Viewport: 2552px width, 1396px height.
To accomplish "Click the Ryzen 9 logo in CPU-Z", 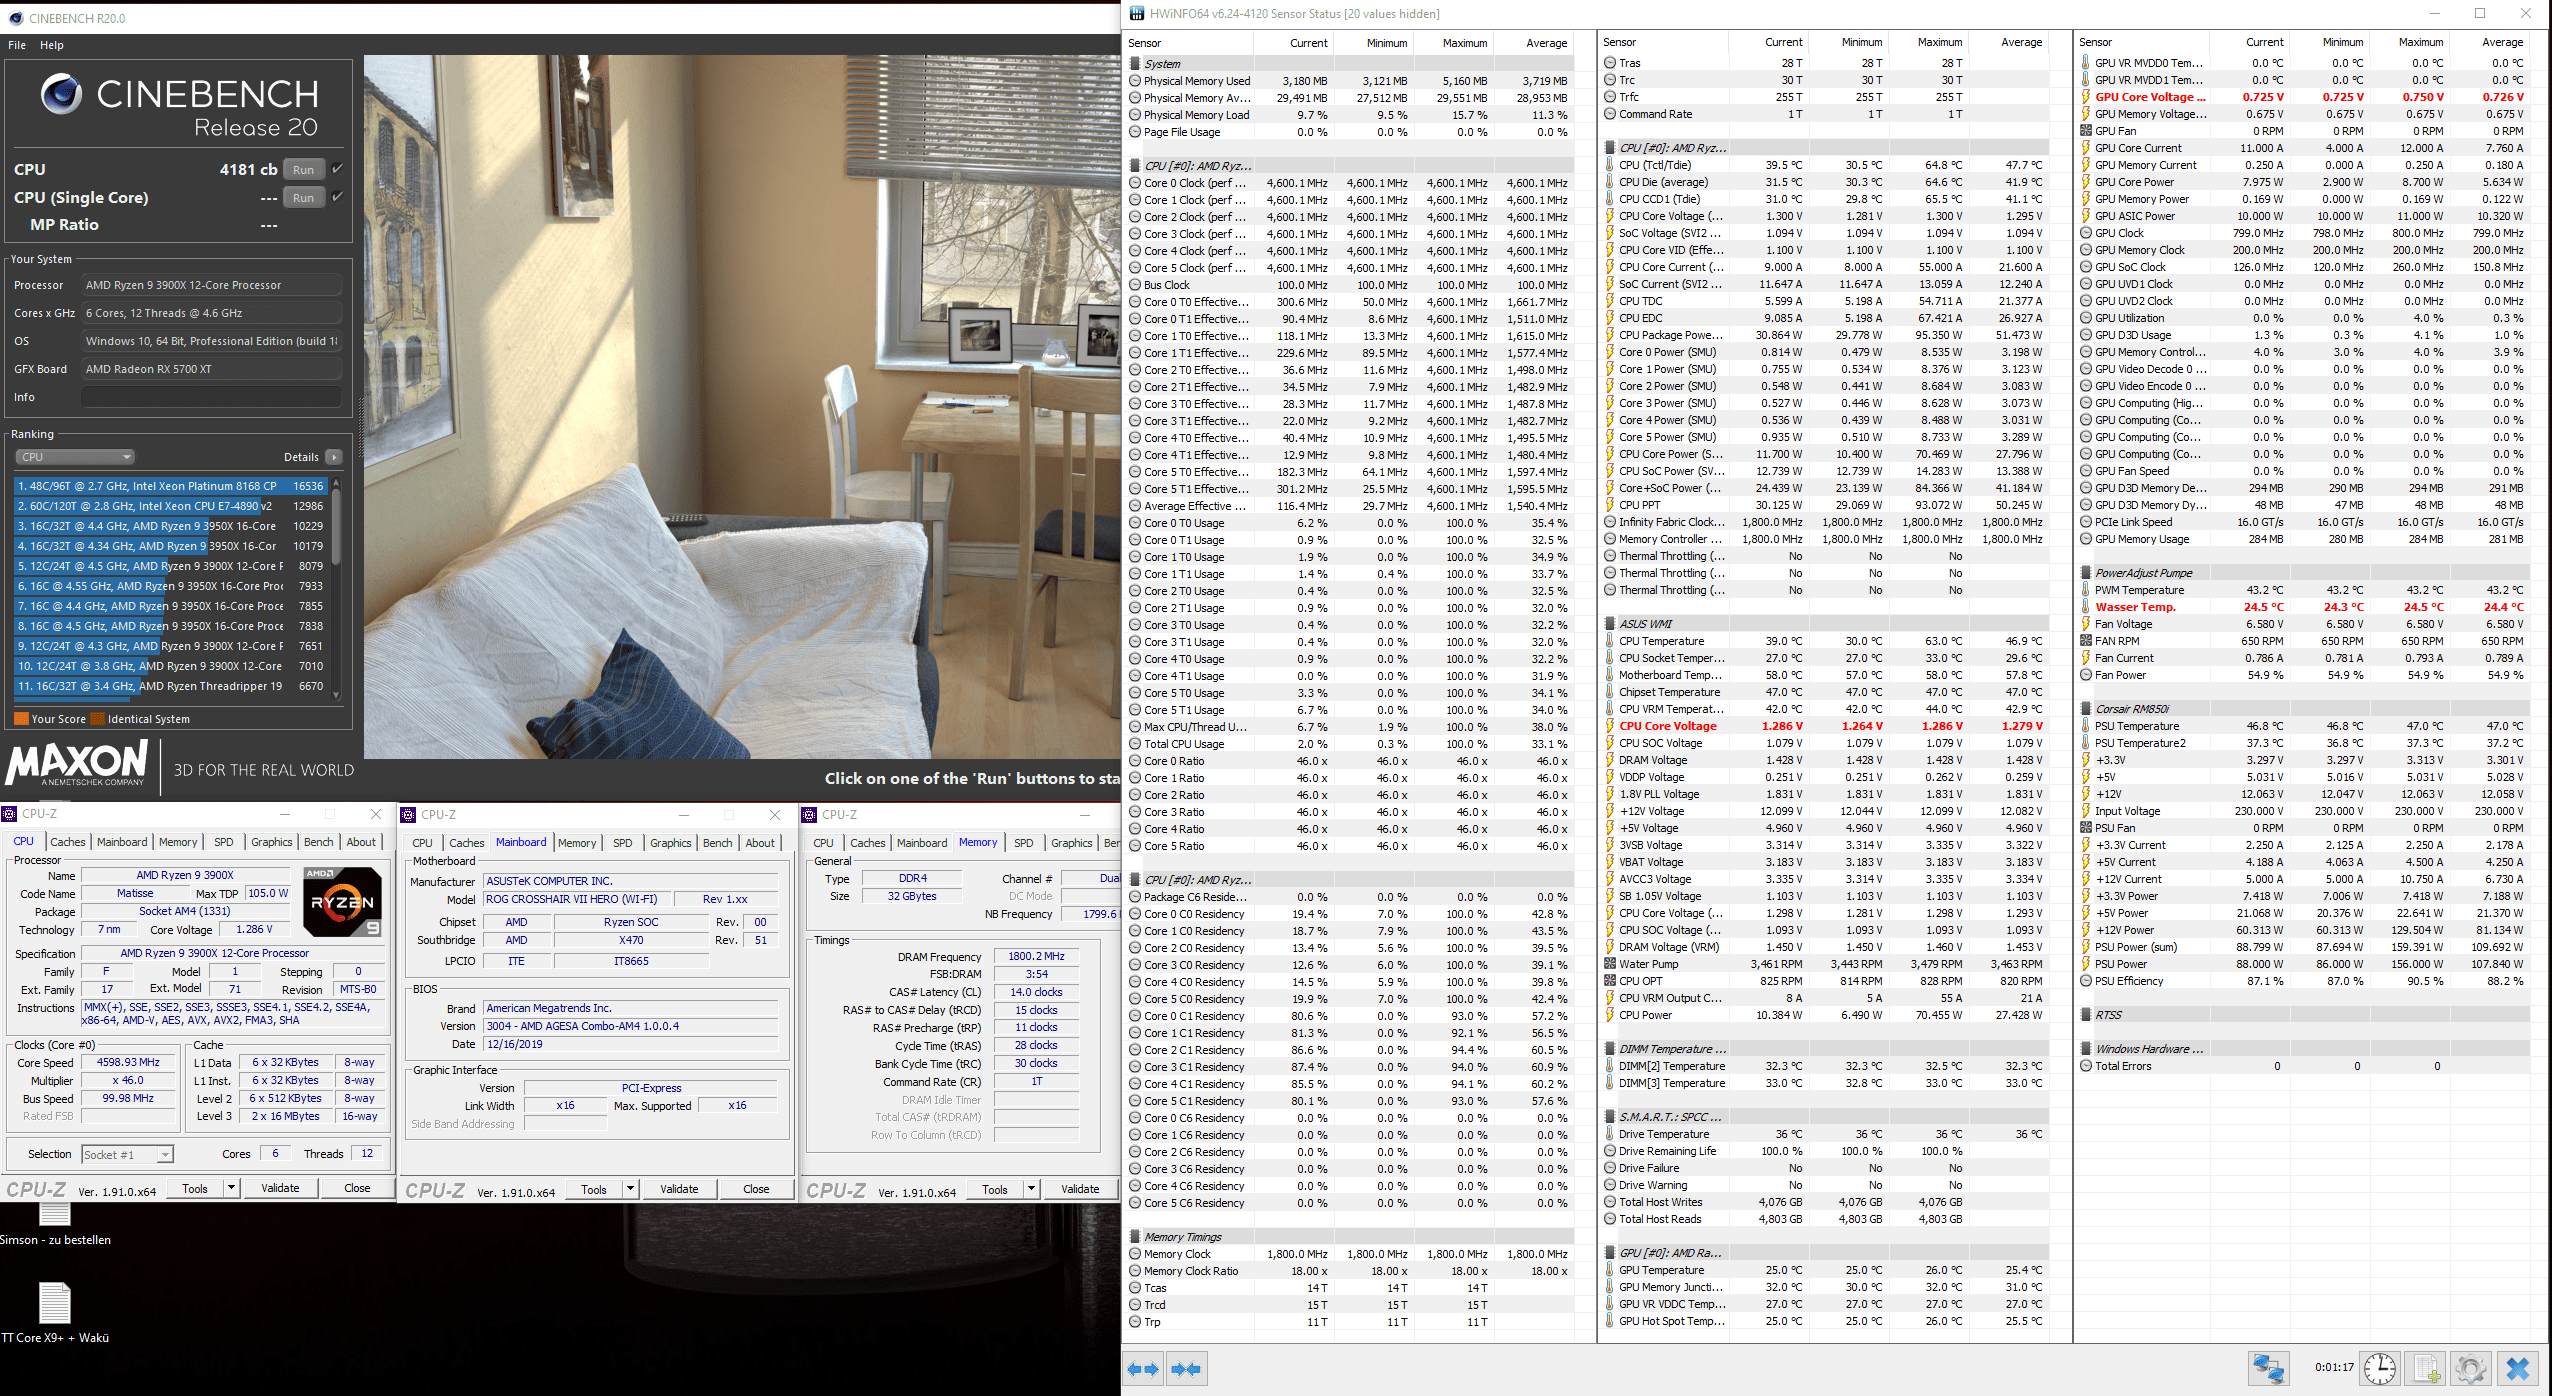I will coord(343,901).
